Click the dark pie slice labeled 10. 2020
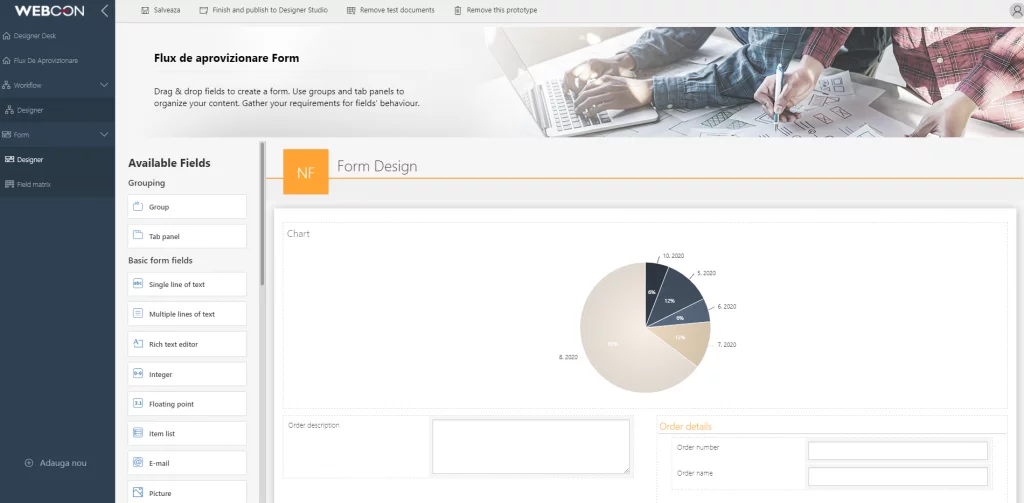This screenshot has width=1024, height=503. (655, 287)
